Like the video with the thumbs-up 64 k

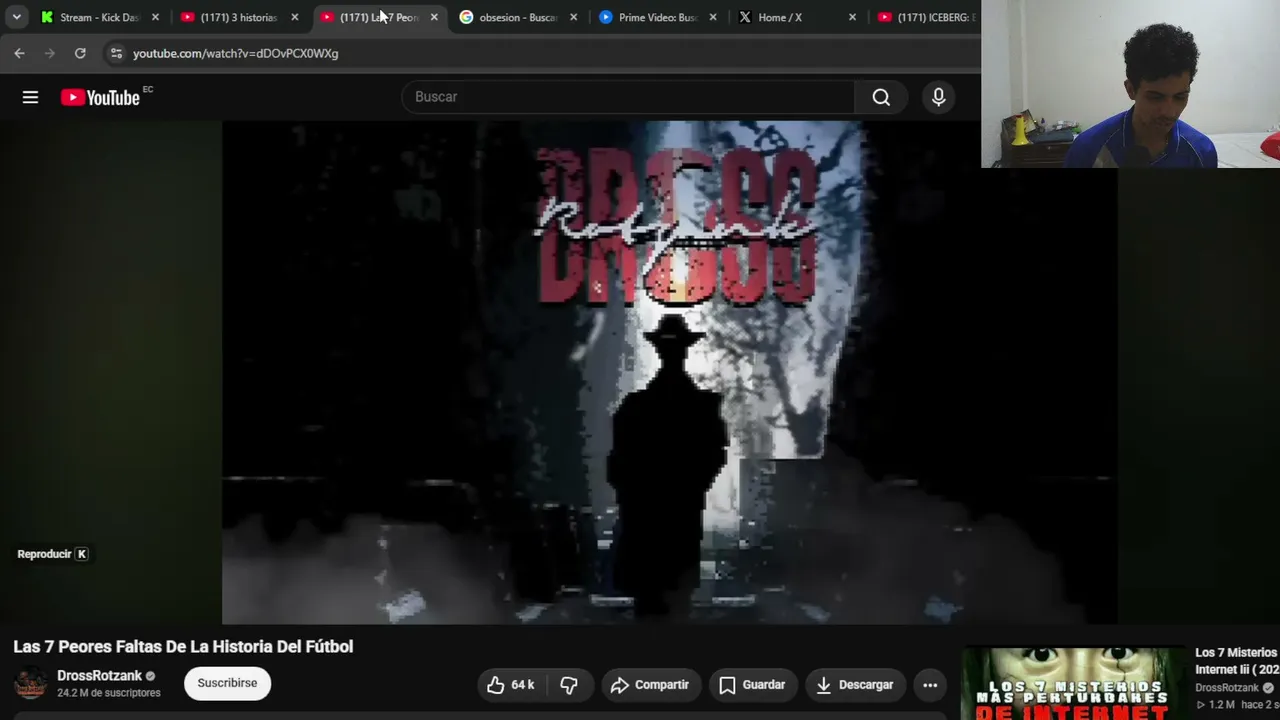click(x=511, y=685)
